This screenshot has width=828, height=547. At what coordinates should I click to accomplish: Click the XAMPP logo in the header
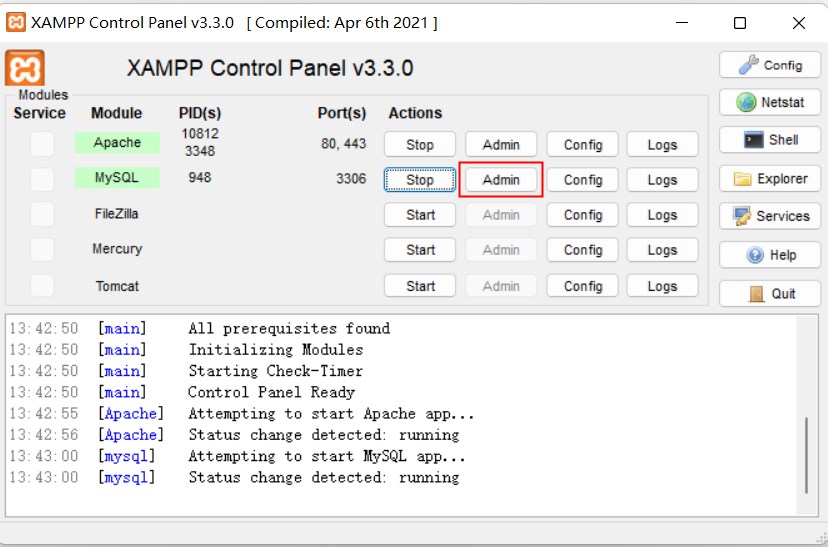[25, 68]
